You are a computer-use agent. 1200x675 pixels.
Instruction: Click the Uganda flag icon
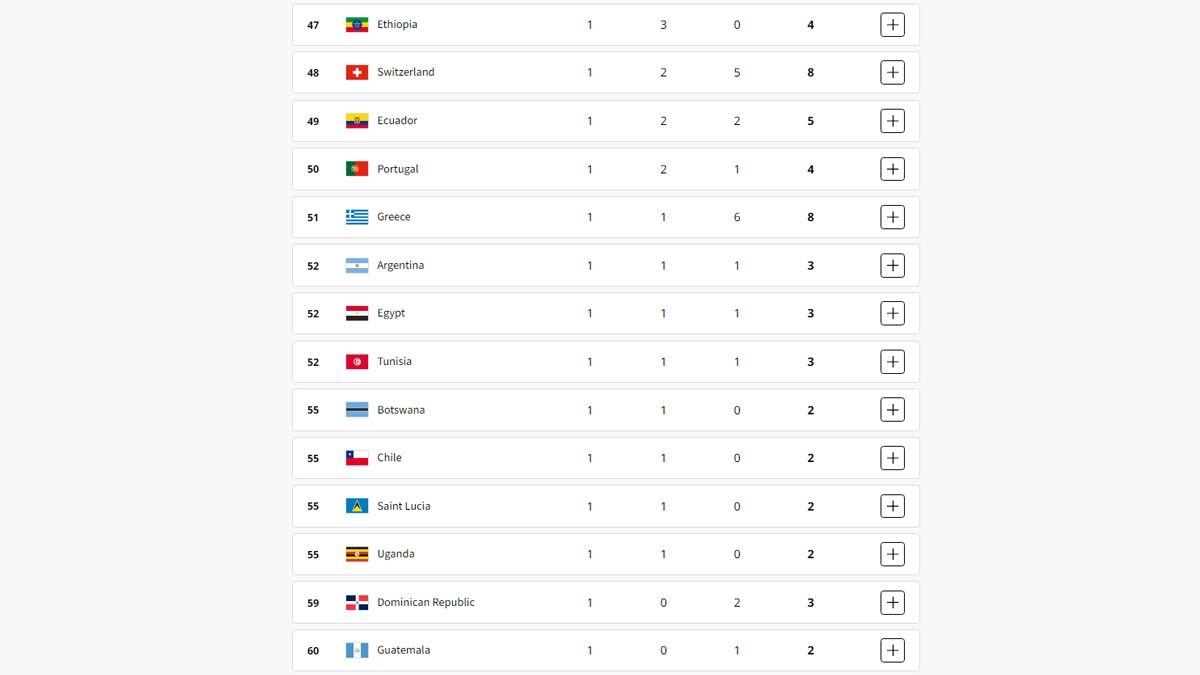click(x=357, y=554)
